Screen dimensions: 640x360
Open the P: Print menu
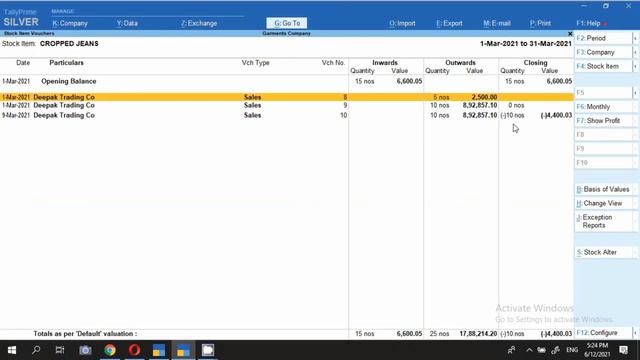540,23
